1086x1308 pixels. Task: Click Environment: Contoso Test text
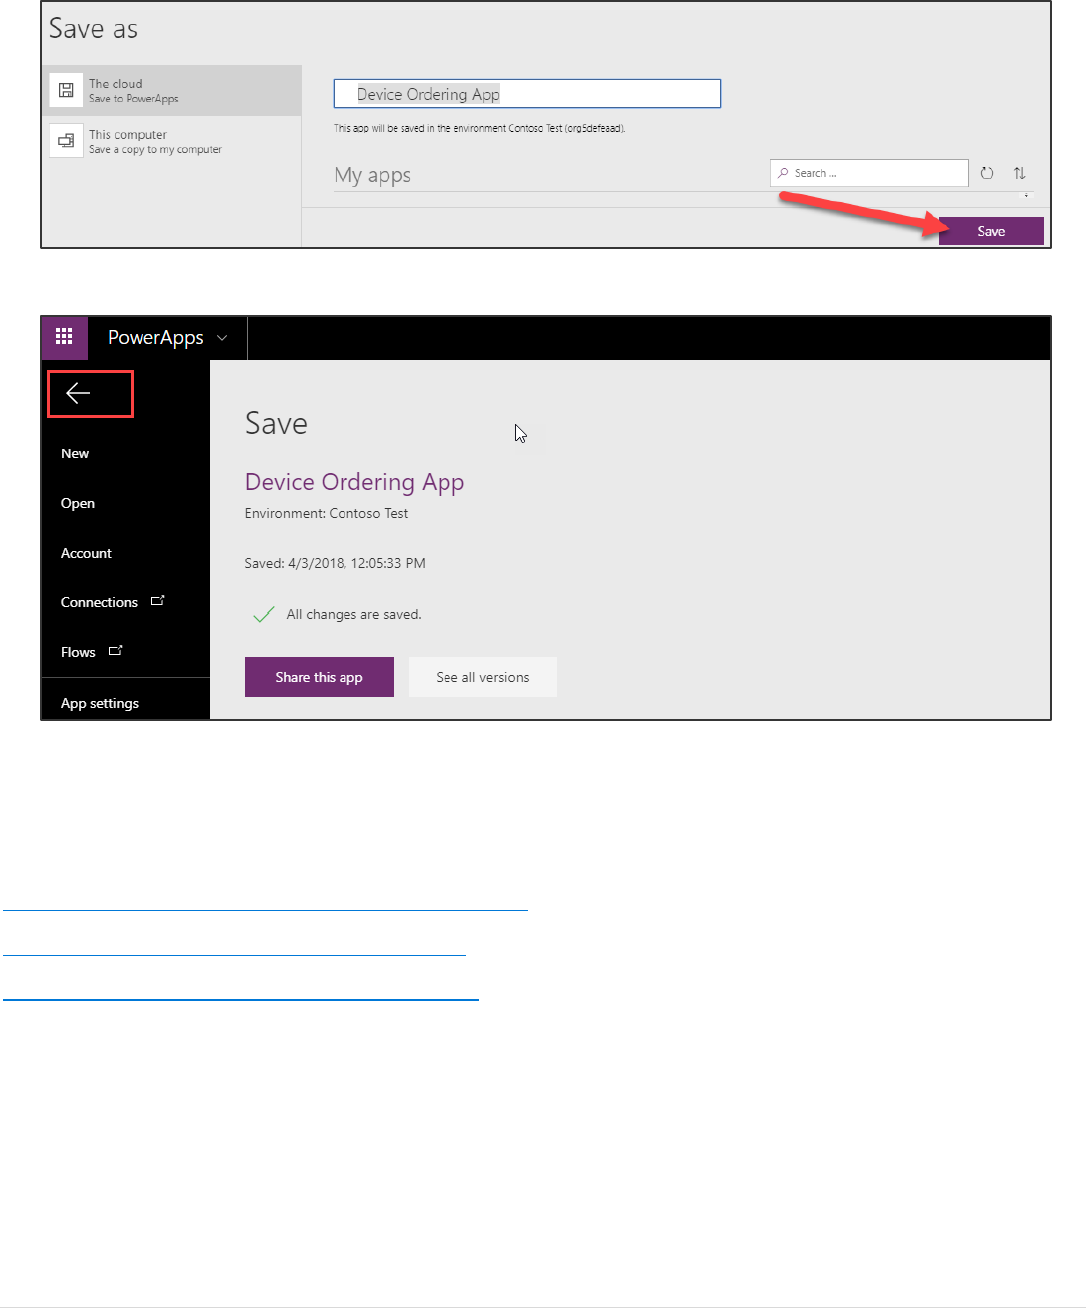click(x=326, y=513)
